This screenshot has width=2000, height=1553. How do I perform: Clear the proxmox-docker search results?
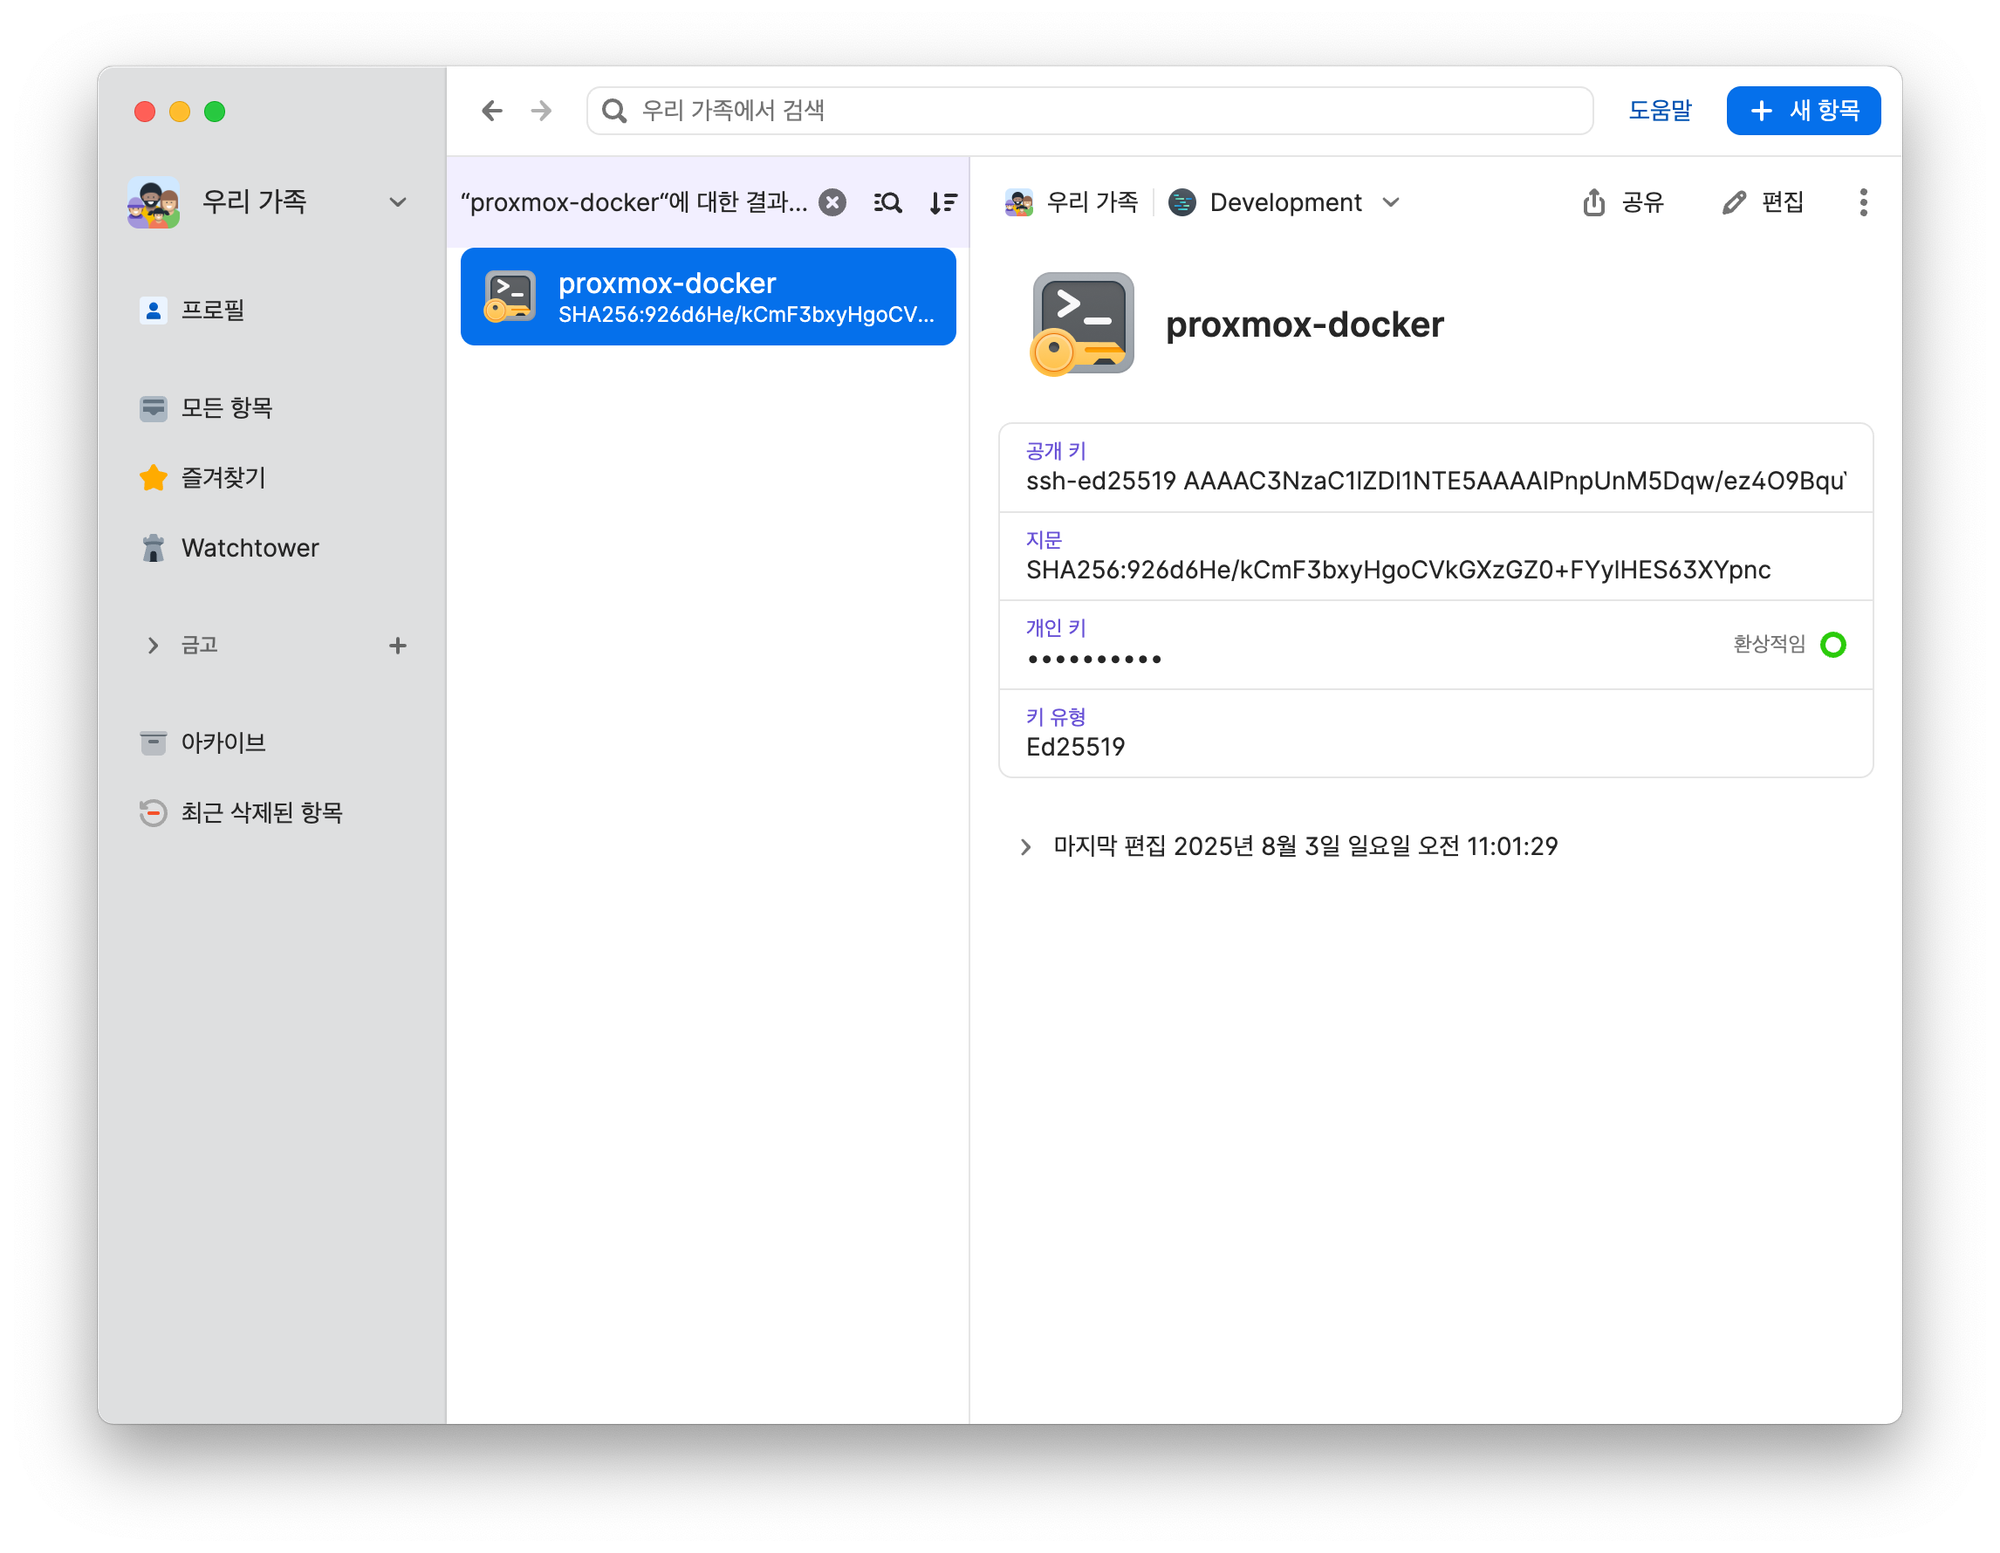click(832, 203)
